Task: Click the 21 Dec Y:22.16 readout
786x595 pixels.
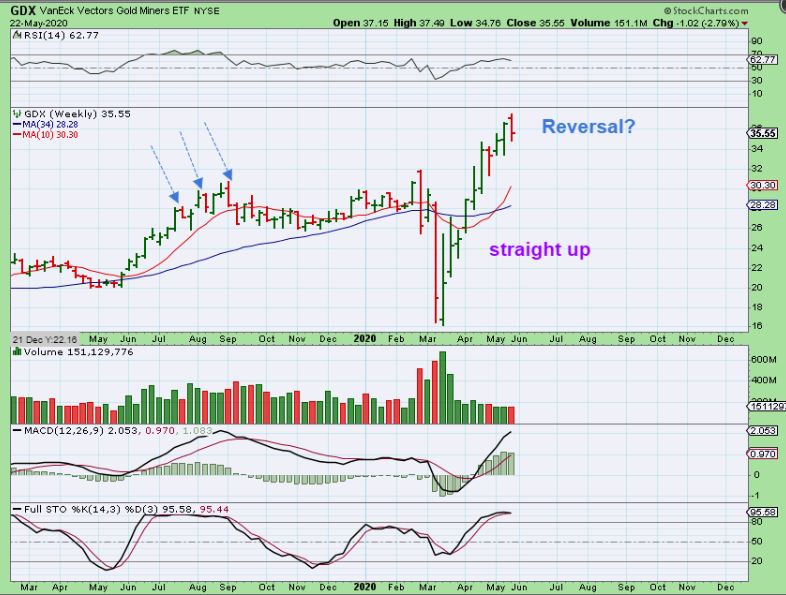Action: 45,339
